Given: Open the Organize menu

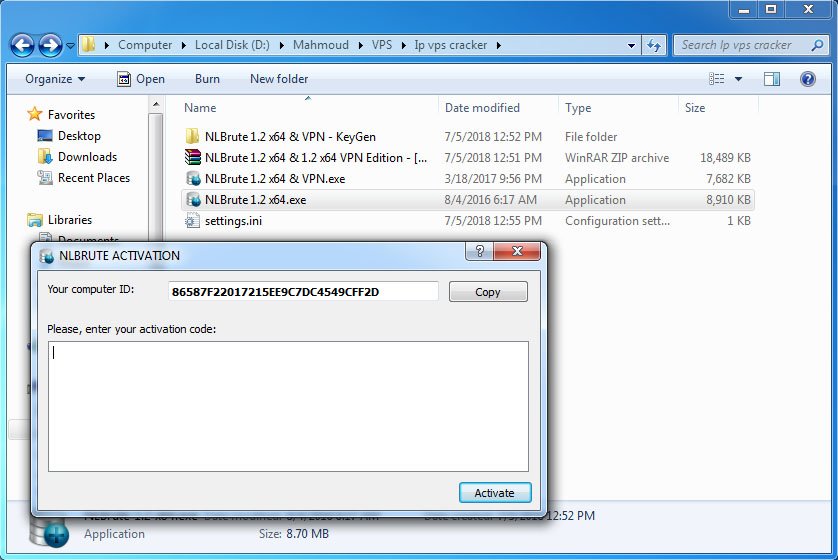Looking at the screenshot, I should click(x=55, y=79).
